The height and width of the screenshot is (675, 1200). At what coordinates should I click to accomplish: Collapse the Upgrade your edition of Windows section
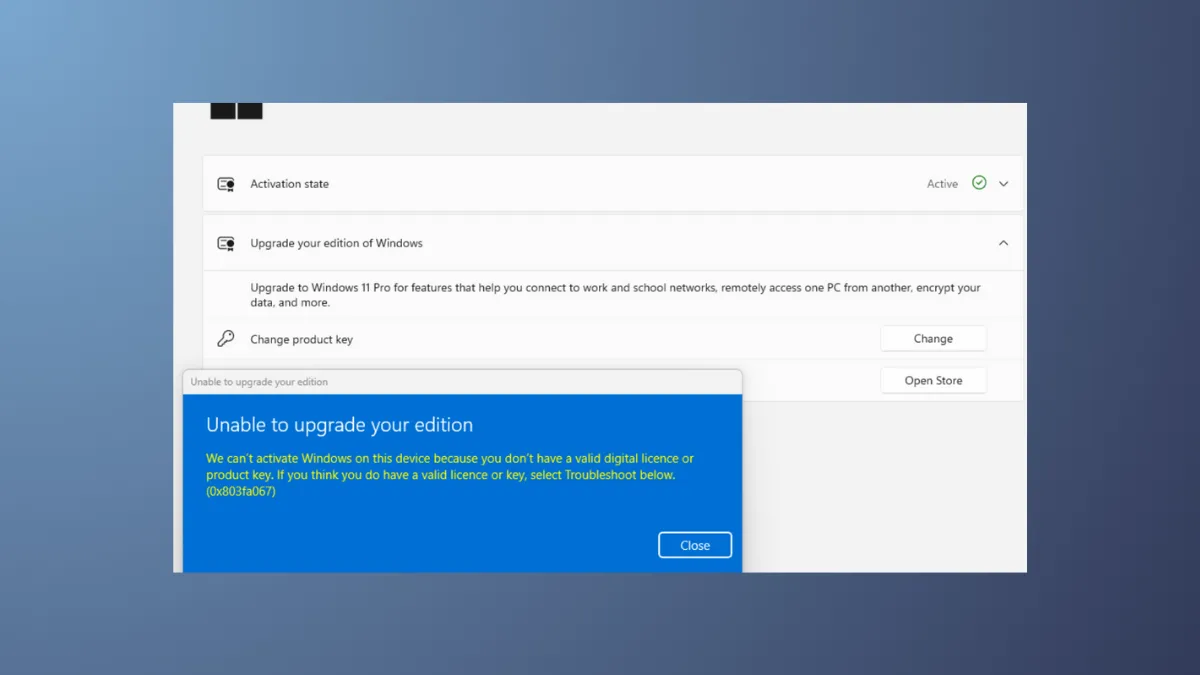pyautogui.click(x=1004, y=243)
